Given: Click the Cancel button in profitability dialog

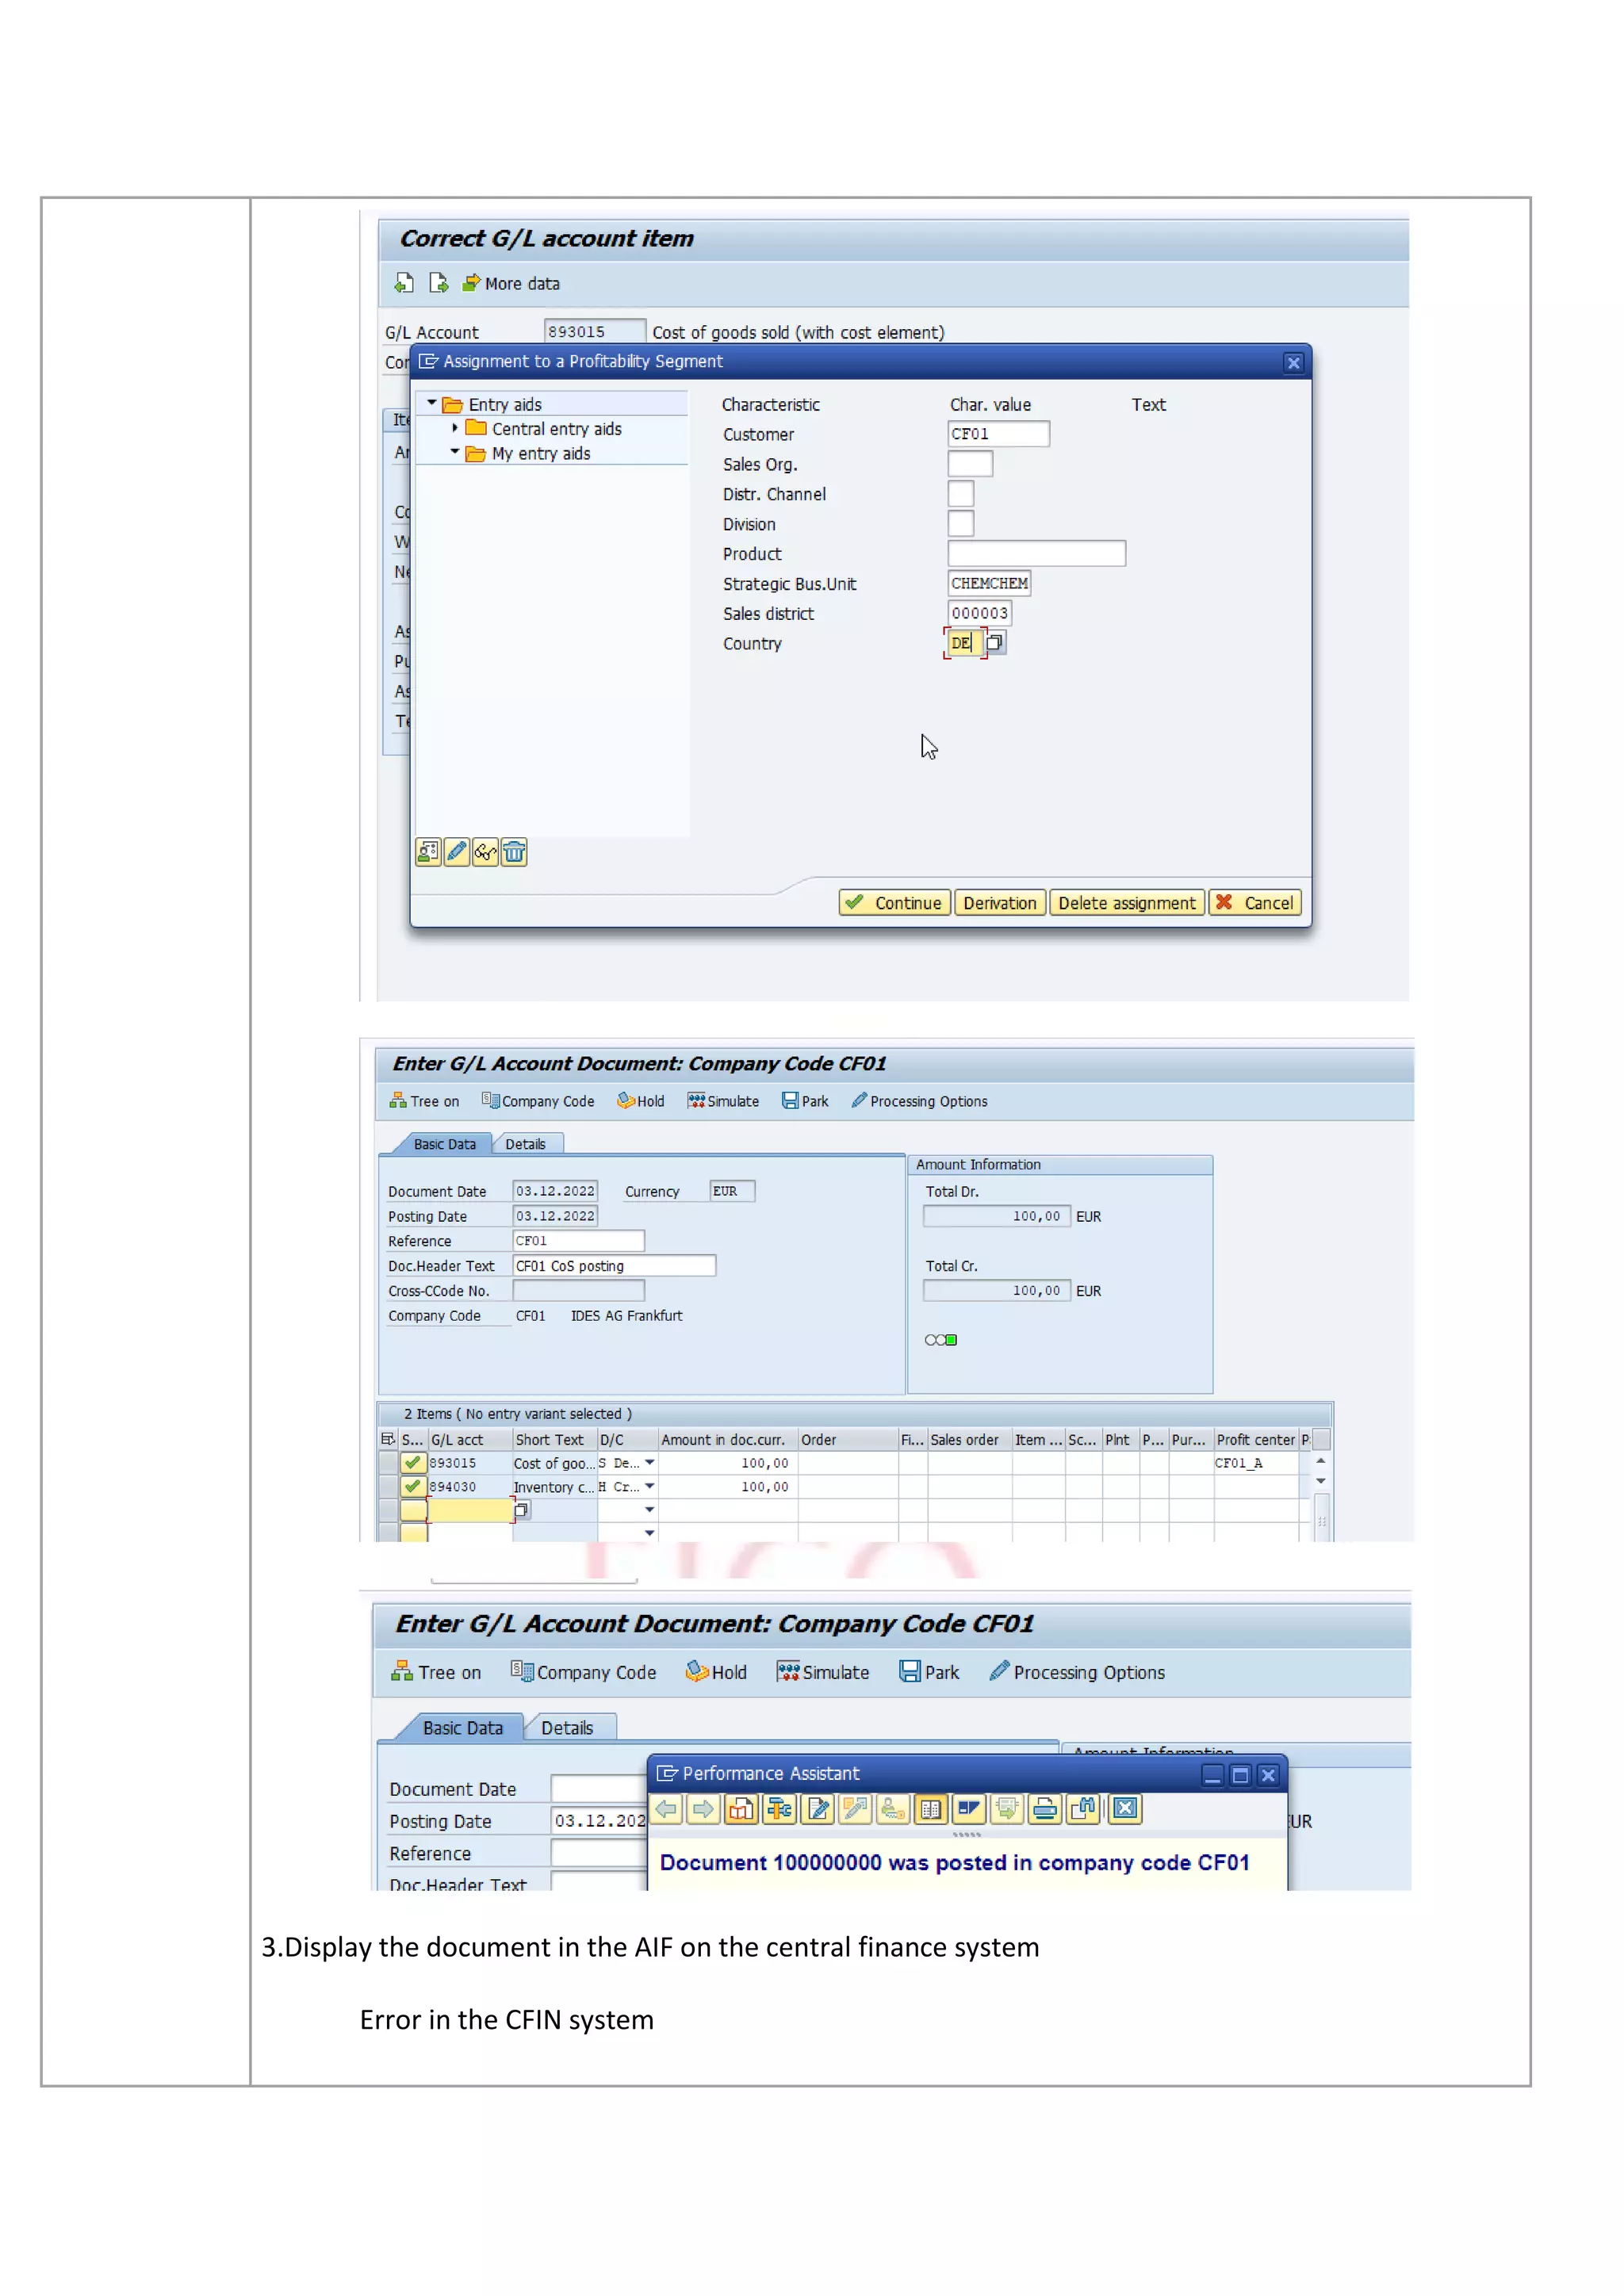Looking at the screenshot, I should pyautogui.click(x=1255, y=903).
